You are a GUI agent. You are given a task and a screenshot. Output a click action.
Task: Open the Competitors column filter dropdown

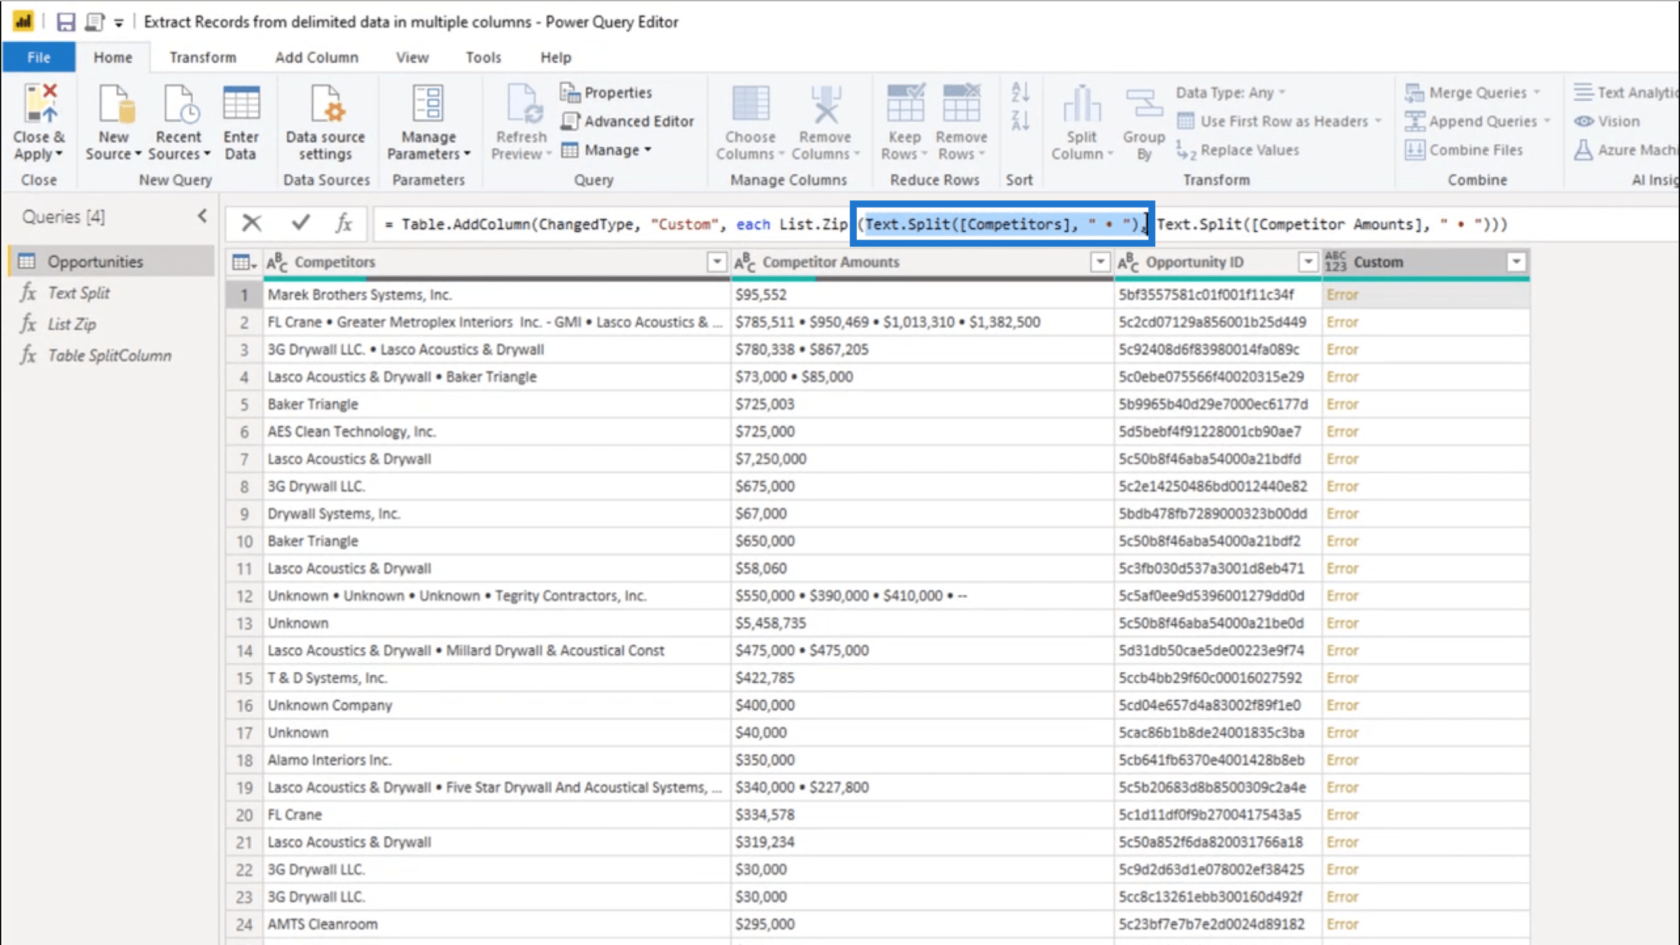coord(716,262)
